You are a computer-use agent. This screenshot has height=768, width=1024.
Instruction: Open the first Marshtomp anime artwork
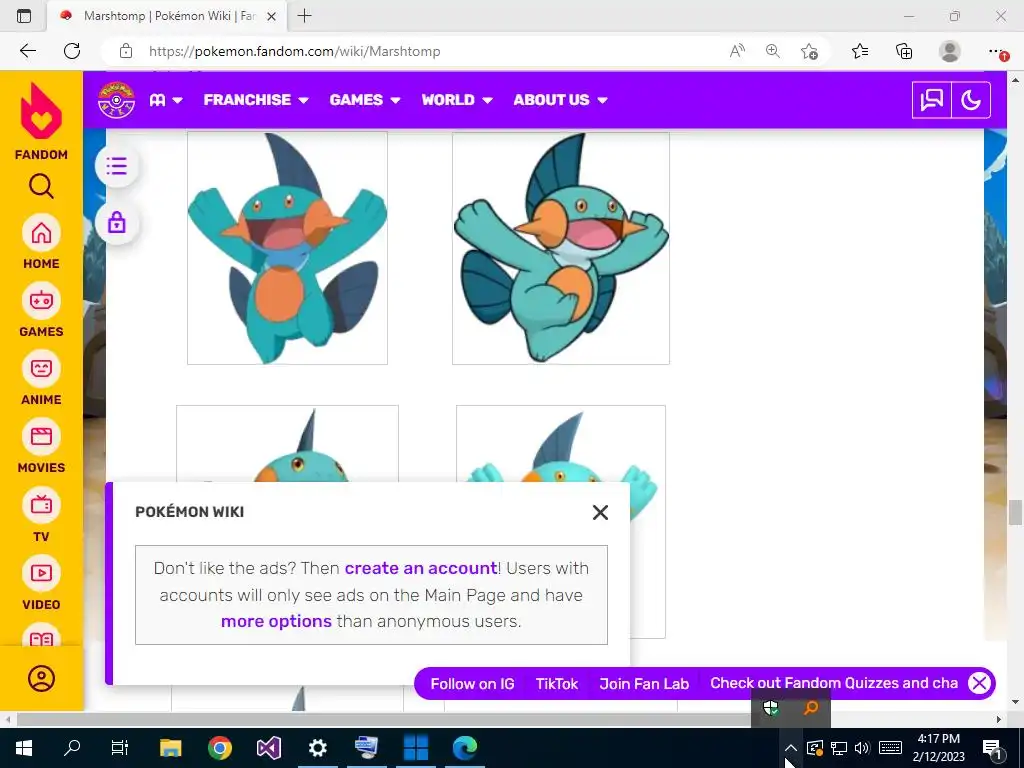click(x=287, y=248)
